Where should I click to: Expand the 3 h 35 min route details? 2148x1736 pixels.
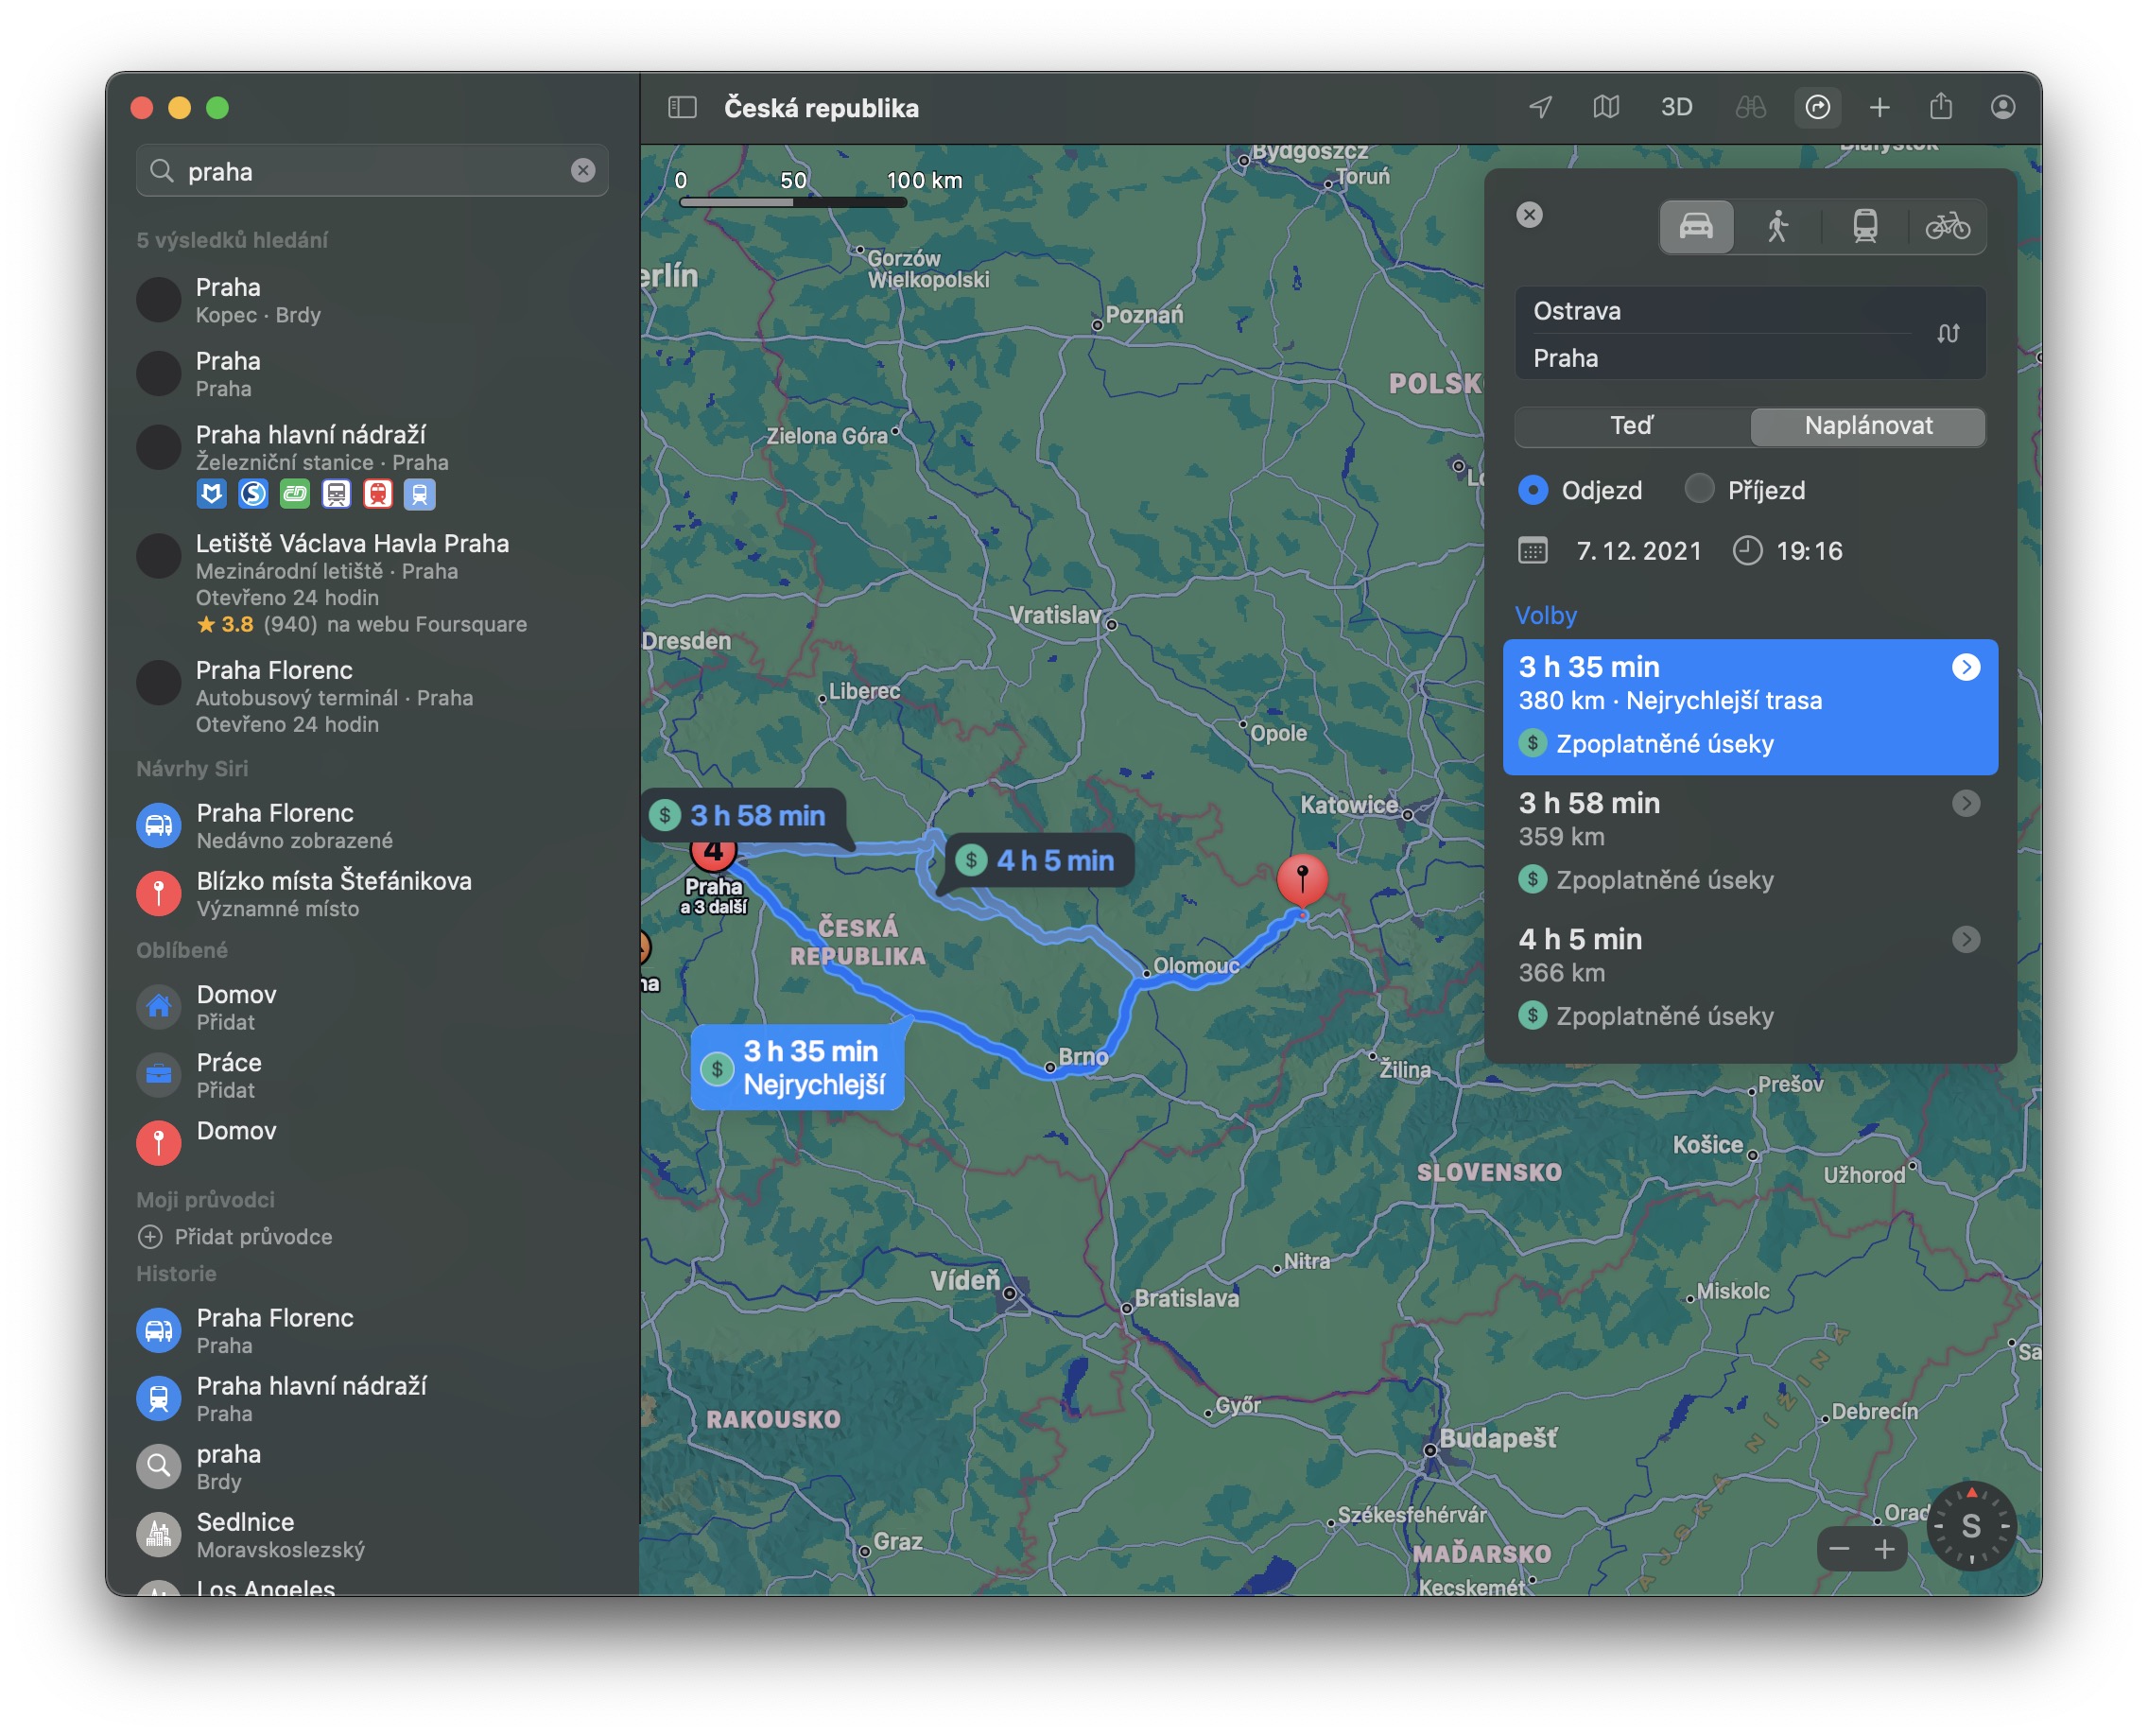pos(1965,667)
